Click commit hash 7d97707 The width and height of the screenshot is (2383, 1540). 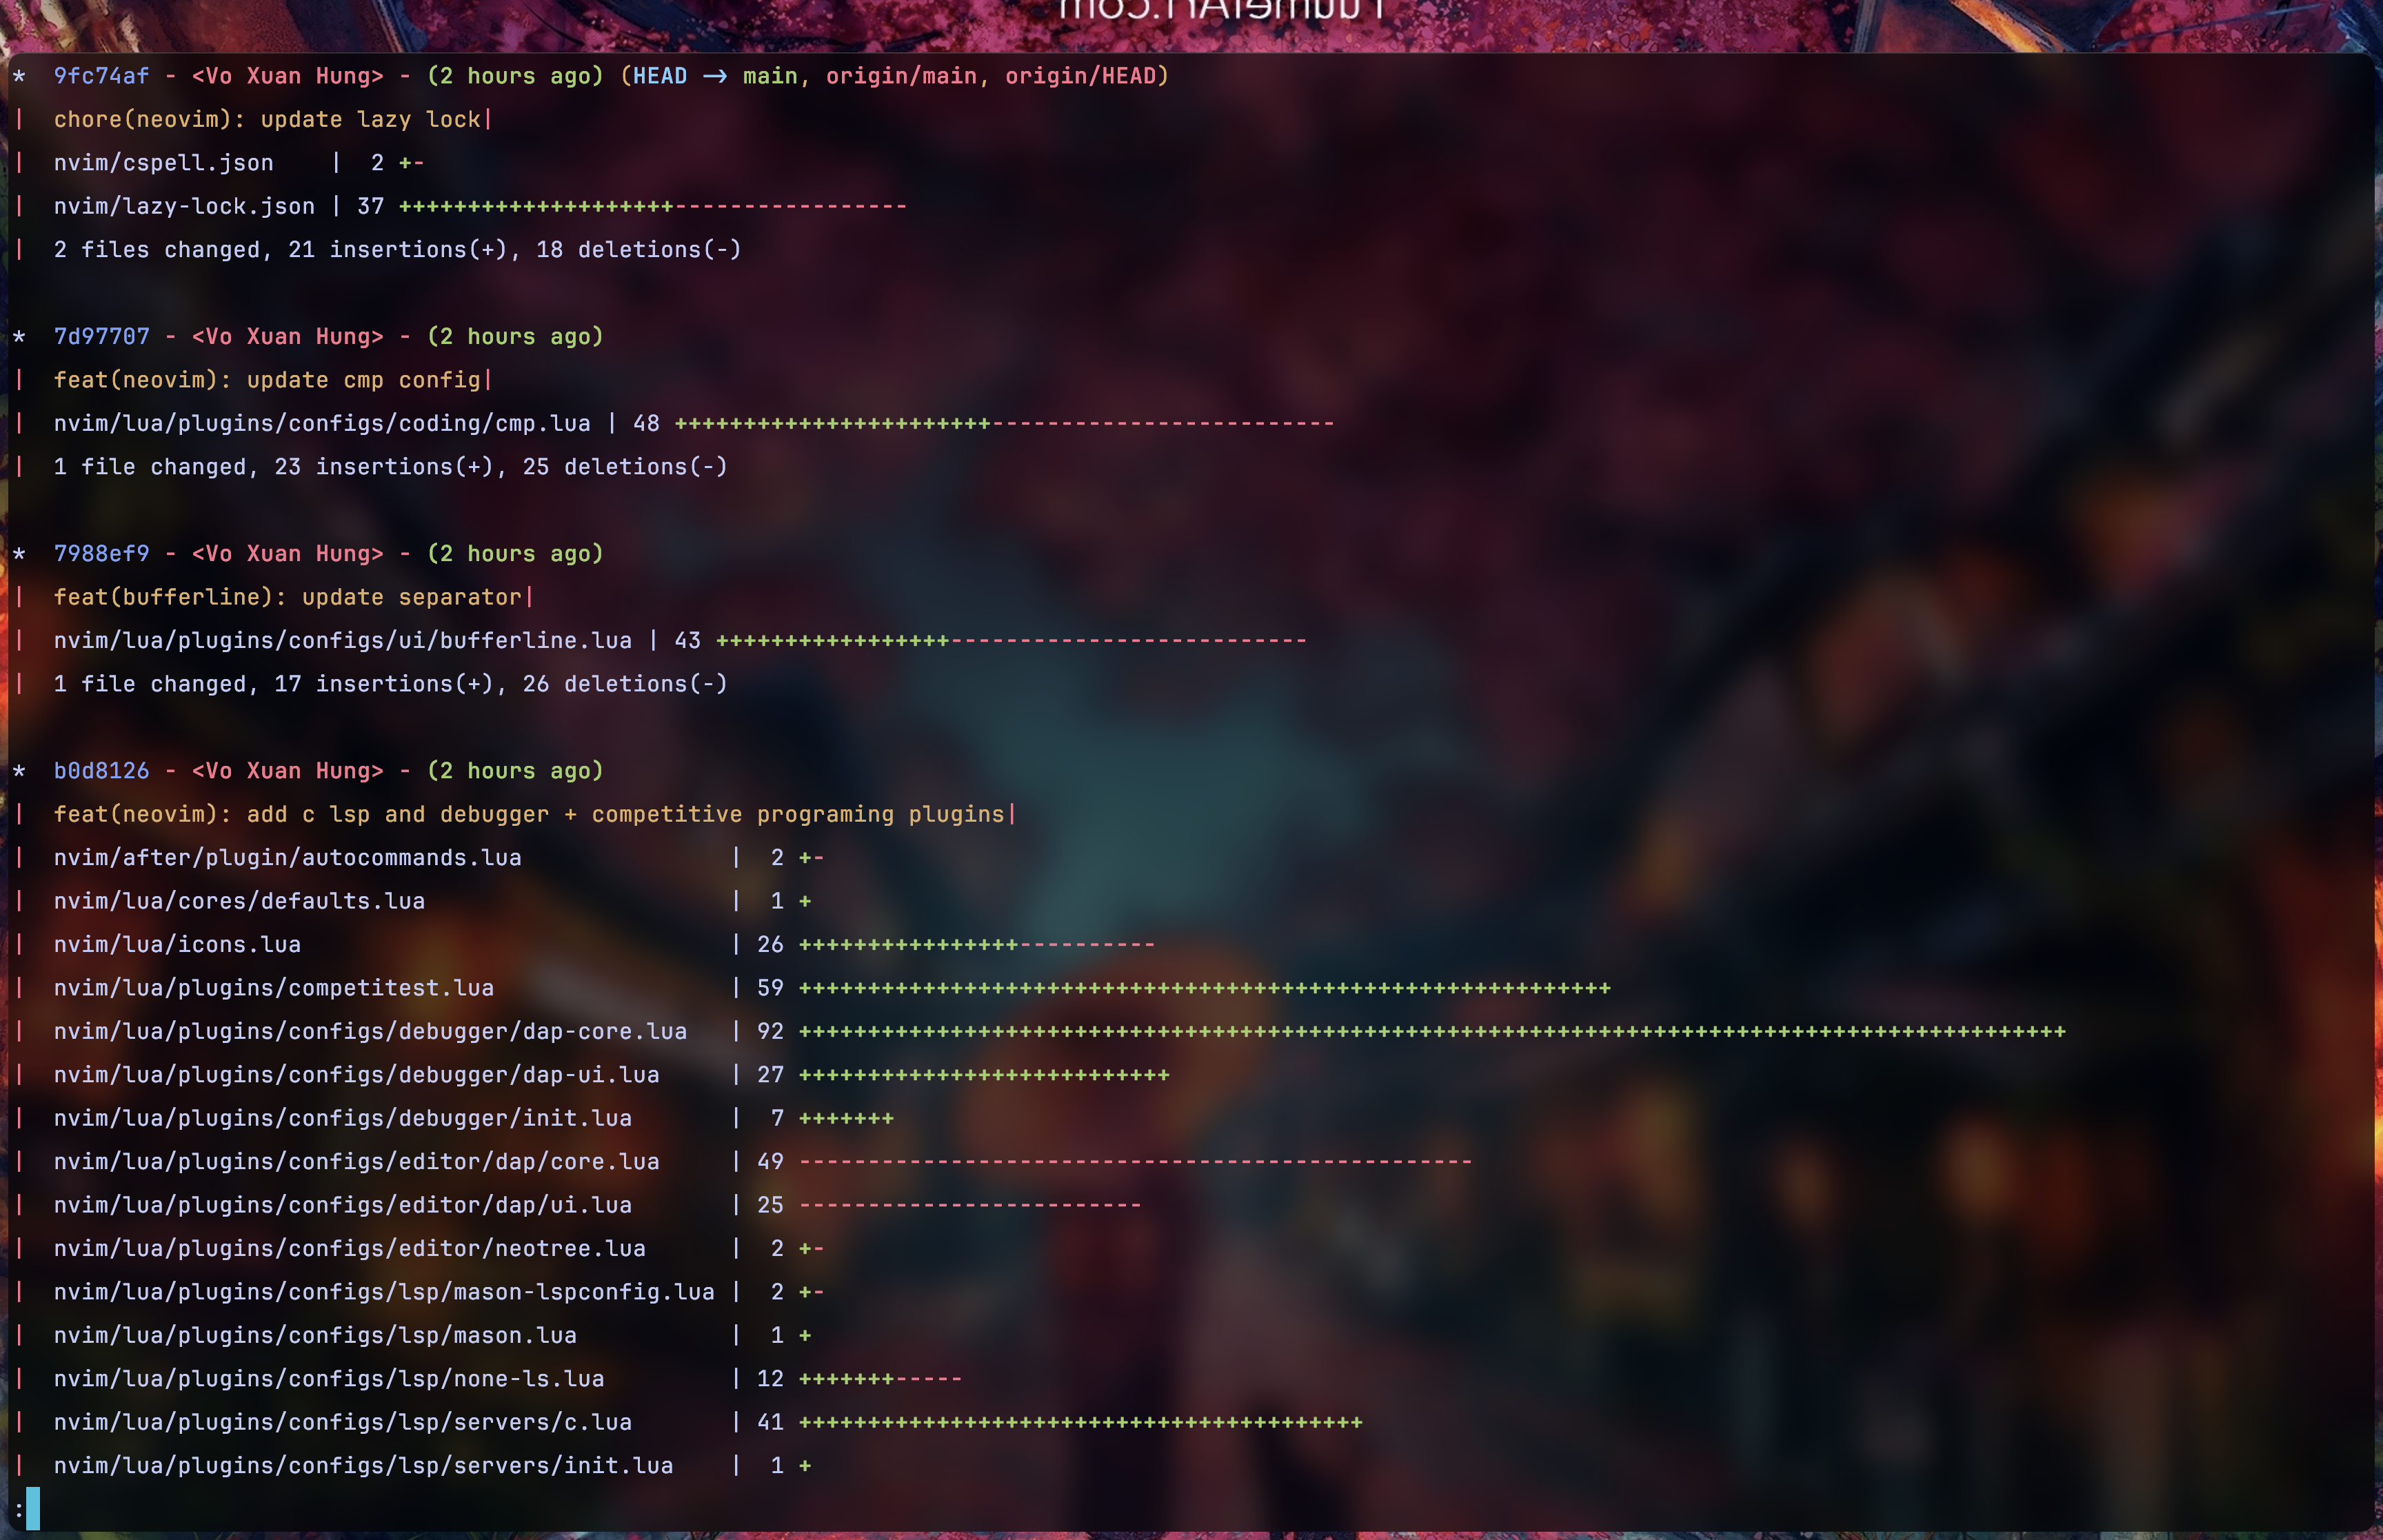[x=101, y=336]
